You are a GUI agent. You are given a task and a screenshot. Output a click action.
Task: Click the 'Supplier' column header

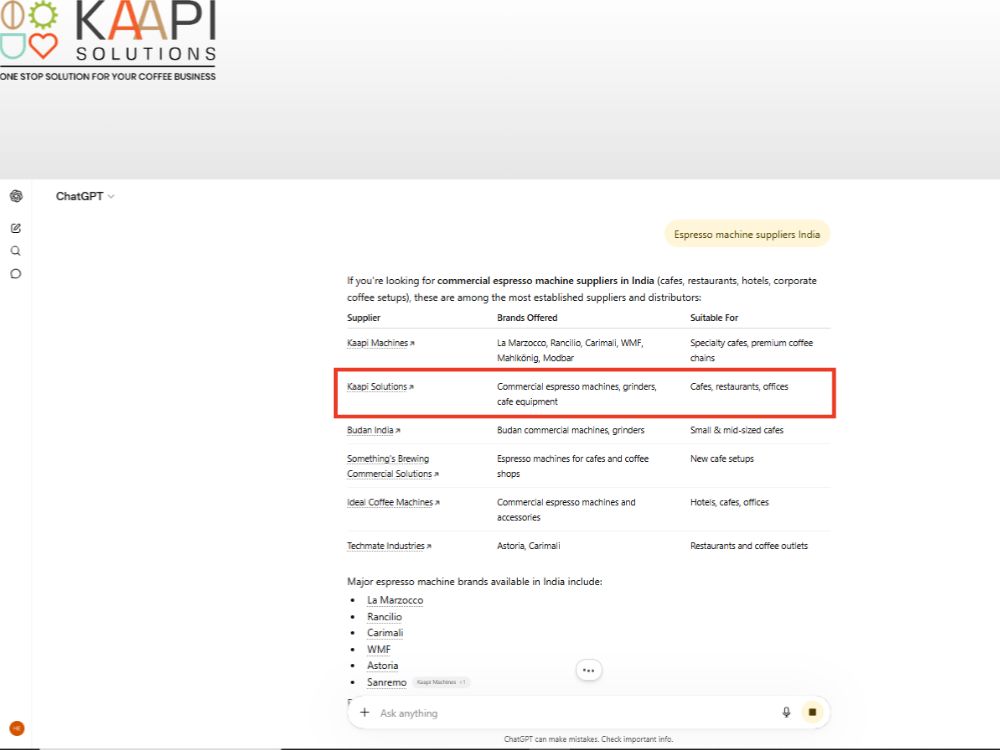tap(364, 318)
